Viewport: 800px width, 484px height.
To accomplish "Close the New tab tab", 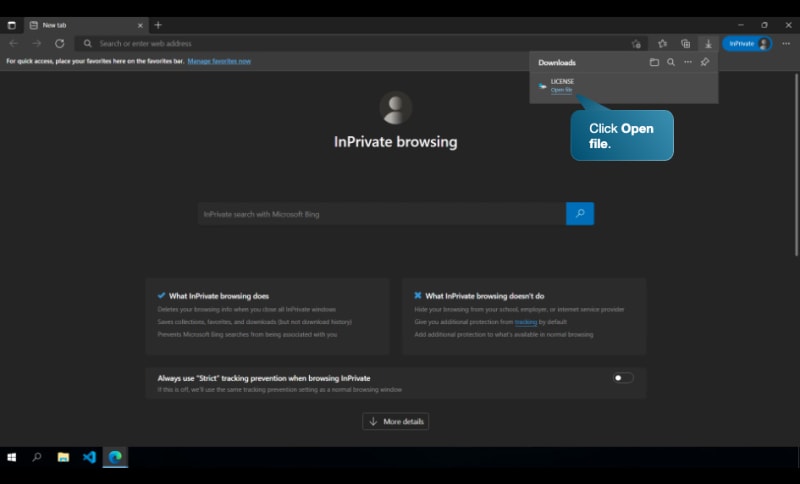I will point(140,25).
